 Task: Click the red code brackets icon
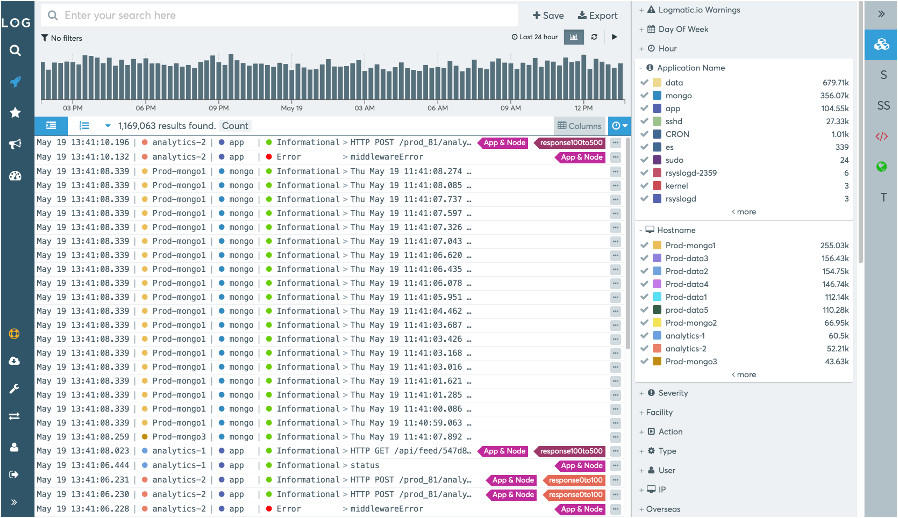pyautogui.click(x=881, y=136)
